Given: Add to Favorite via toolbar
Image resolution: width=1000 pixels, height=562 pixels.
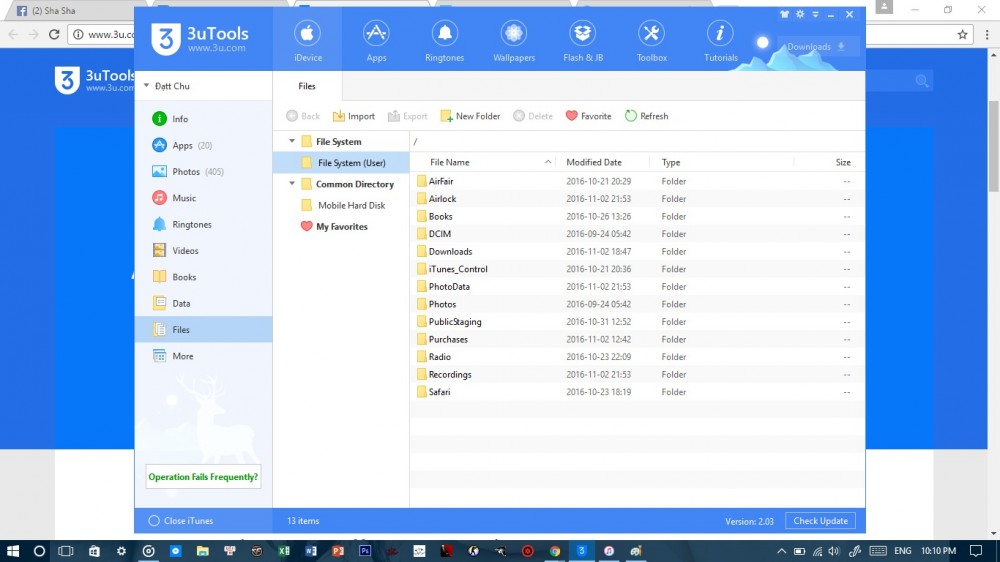Looking at the screenshot, I should [589, 116].
